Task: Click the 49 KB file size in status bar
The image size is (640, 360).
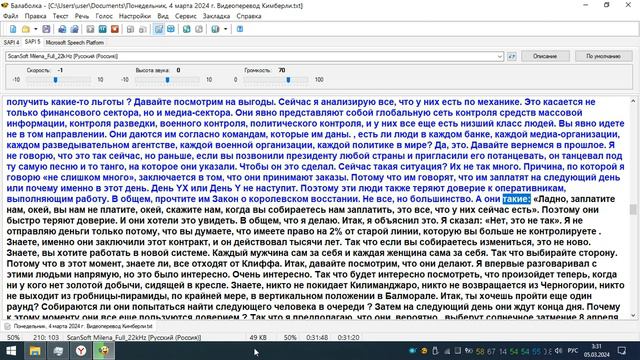Action: (258, 338)
